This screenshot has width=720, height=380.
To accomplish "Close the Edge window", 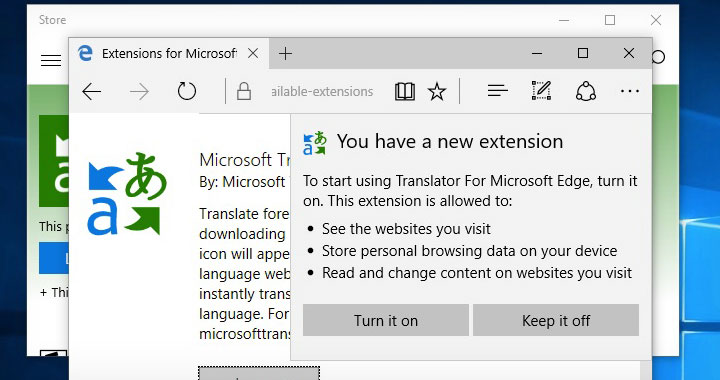I will pyautogui.click(x=629, y=53).
